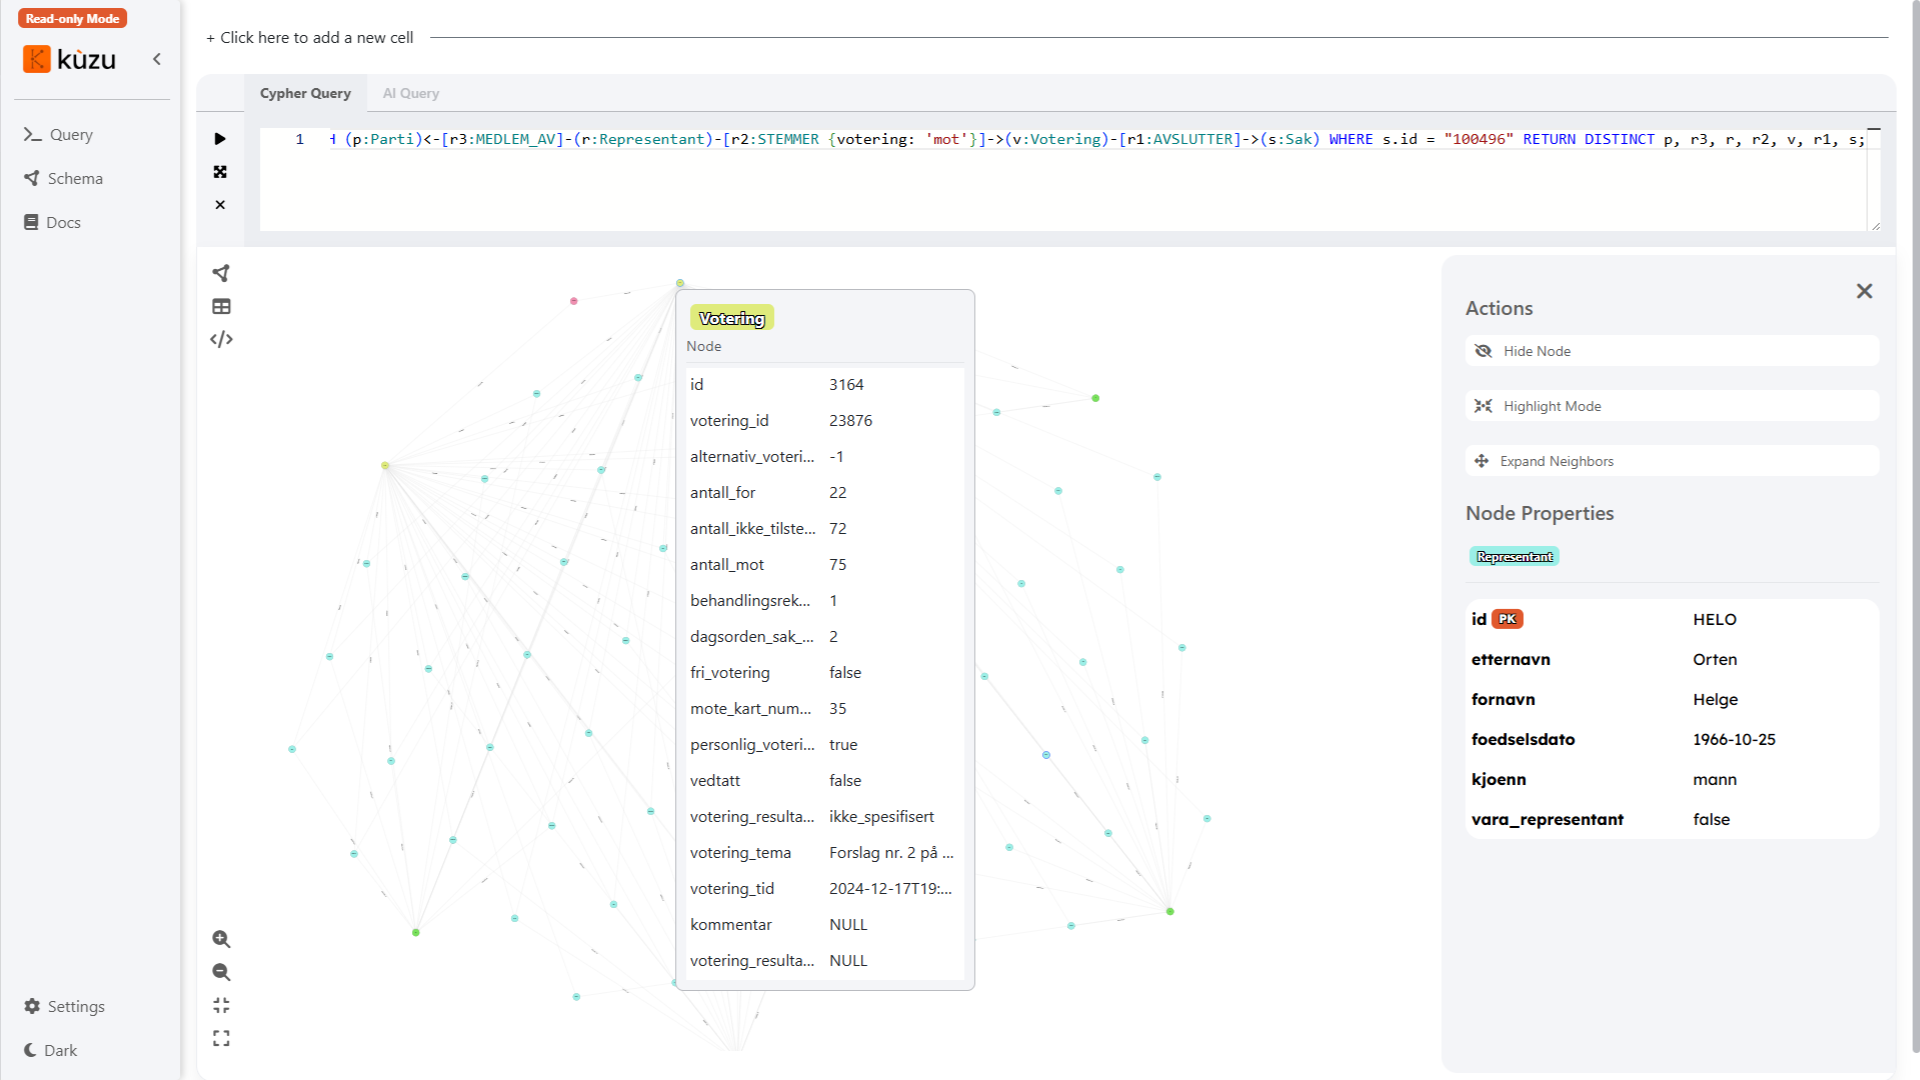
Task: Toggle Highlight Mode
Action: [x=1671, y=406]
